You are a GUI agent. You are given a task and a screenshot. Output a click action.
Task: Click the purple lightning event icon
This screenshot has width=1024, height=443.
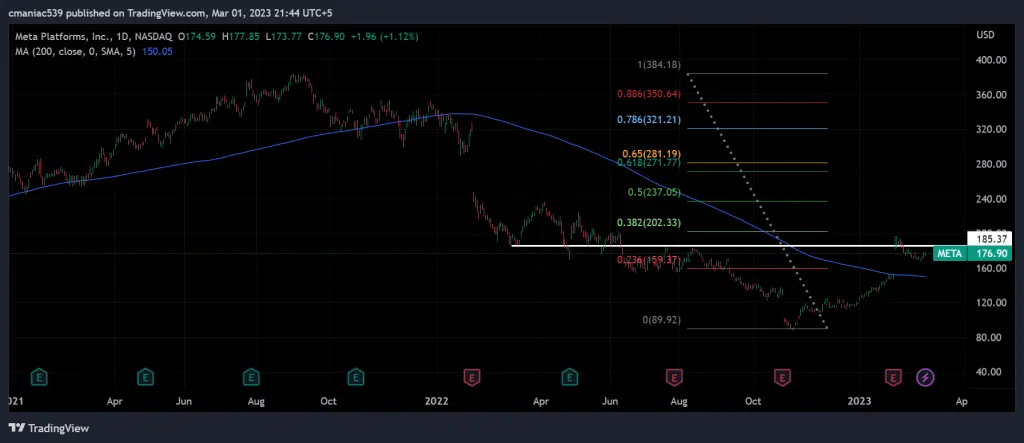(926, 377)
